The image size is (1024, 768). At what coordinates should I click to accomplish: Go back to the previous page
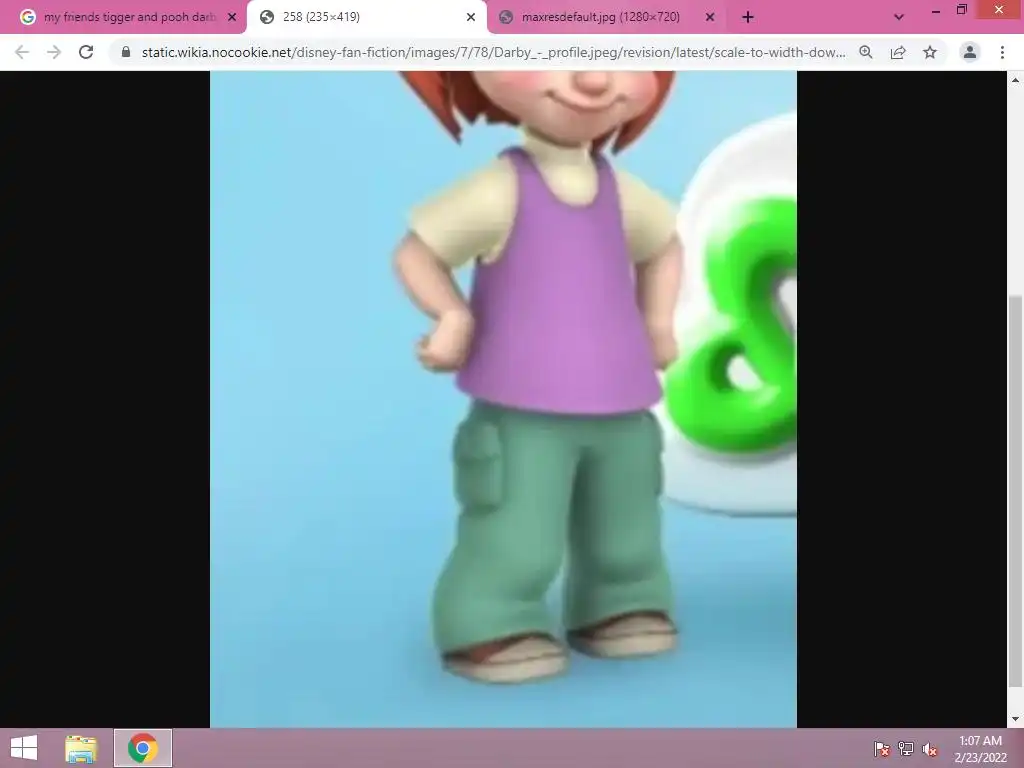[x=22, y=52]
